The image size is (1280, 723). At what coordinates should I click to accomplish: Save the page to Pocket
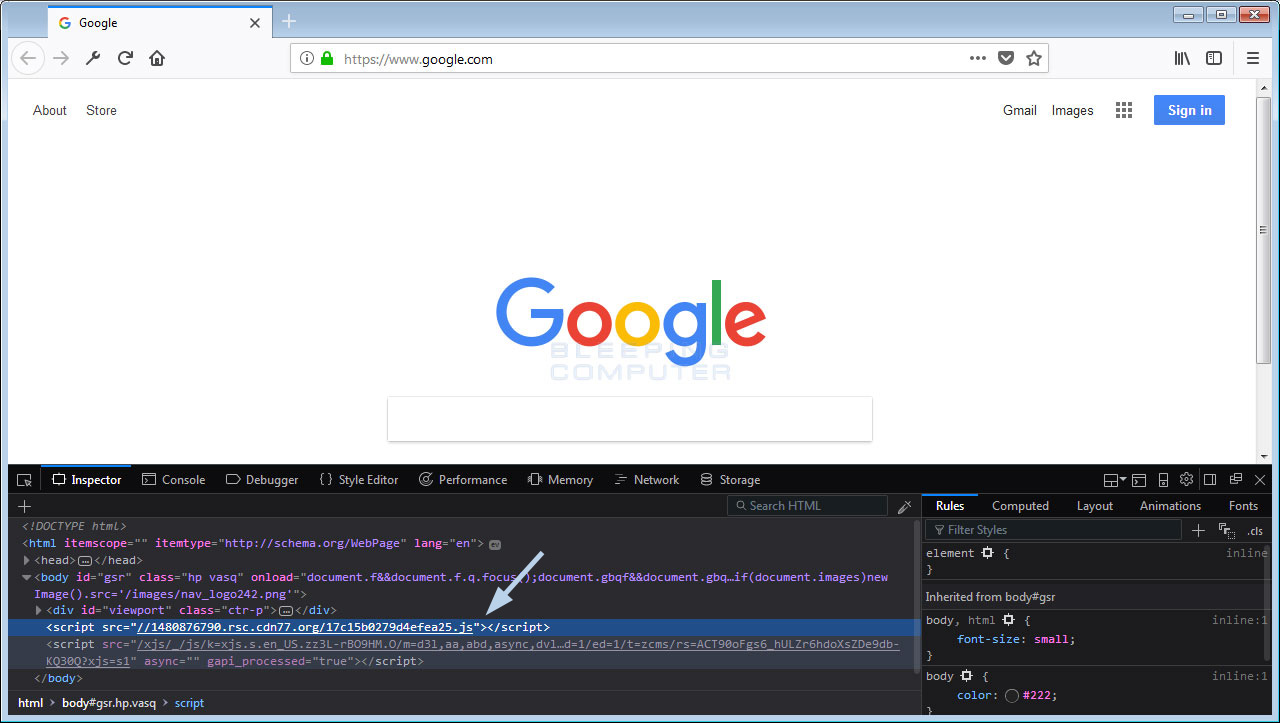click(x=1006, y=58)
